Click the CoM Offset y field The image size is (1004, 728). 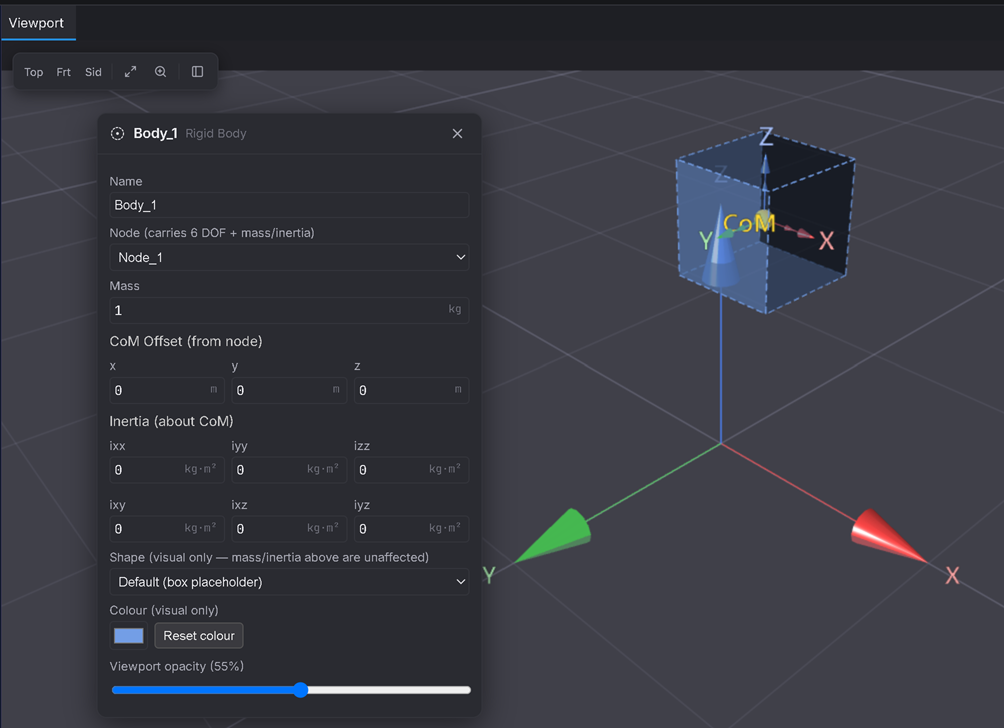[x=289, y=390]
